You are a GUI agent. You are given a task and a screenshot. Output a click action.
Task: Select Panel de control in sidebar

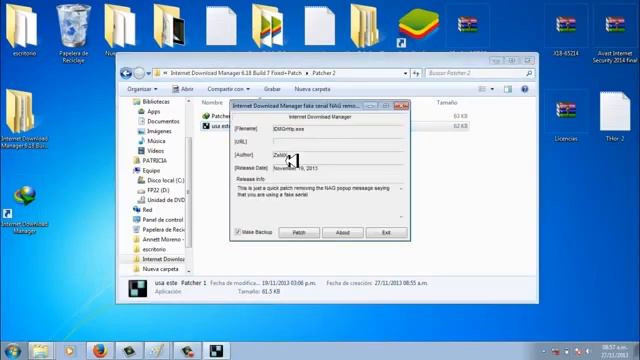158,220
